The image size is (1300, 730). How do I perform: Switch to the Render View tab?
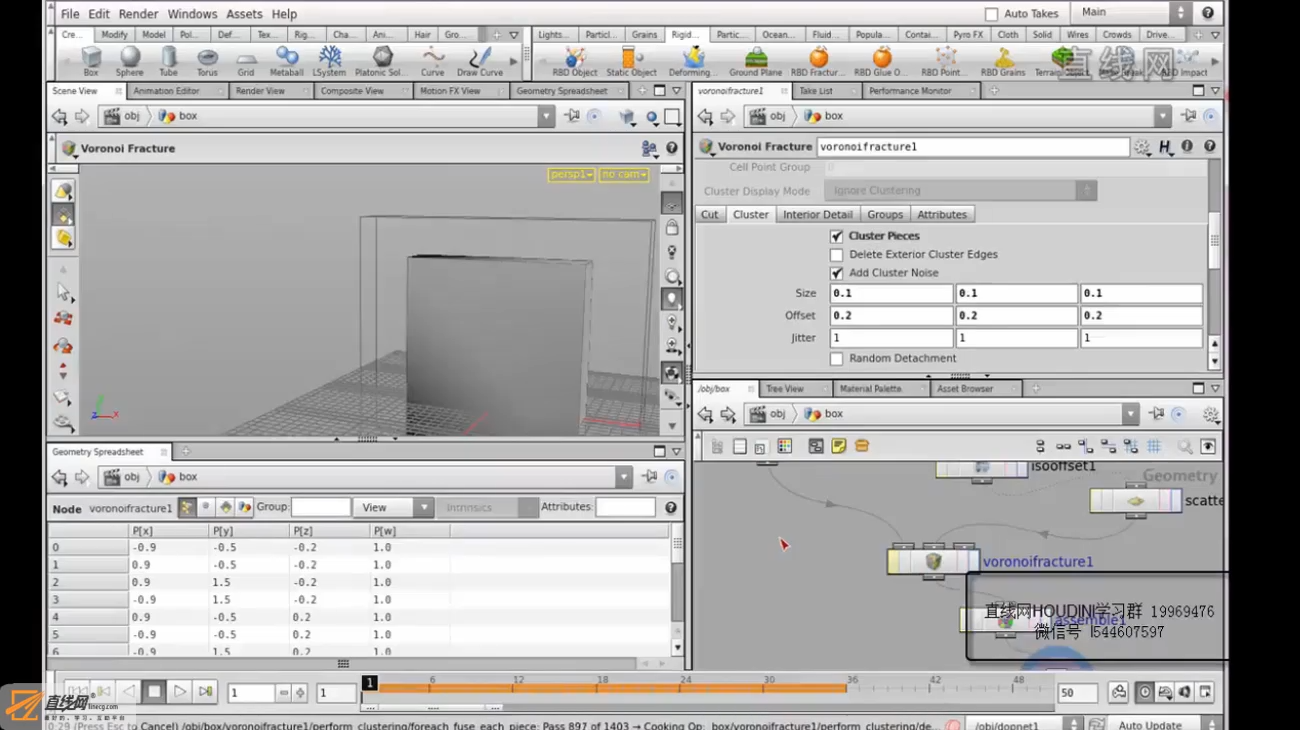[260, 91]
